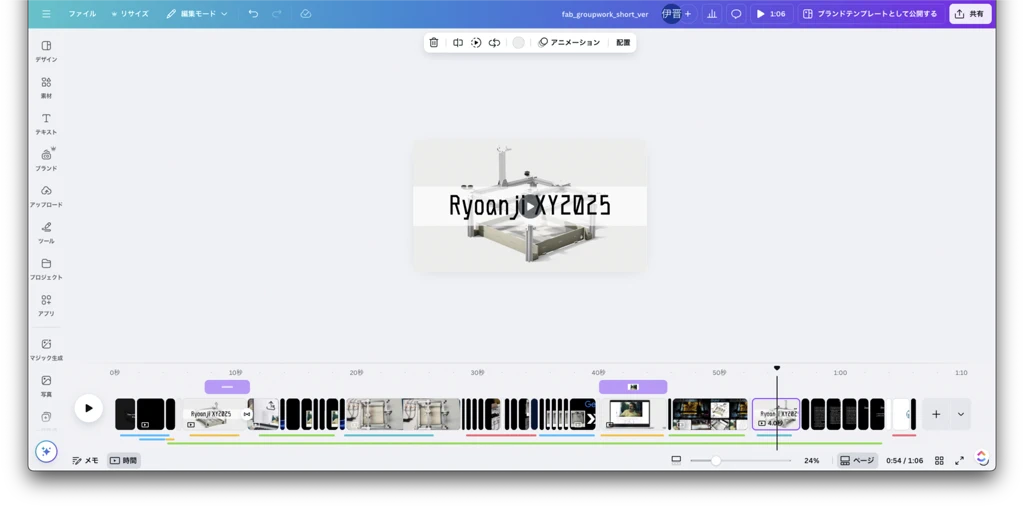Open the analytics bar chart icon
The image size is (1024, 508).
[712, 14]
